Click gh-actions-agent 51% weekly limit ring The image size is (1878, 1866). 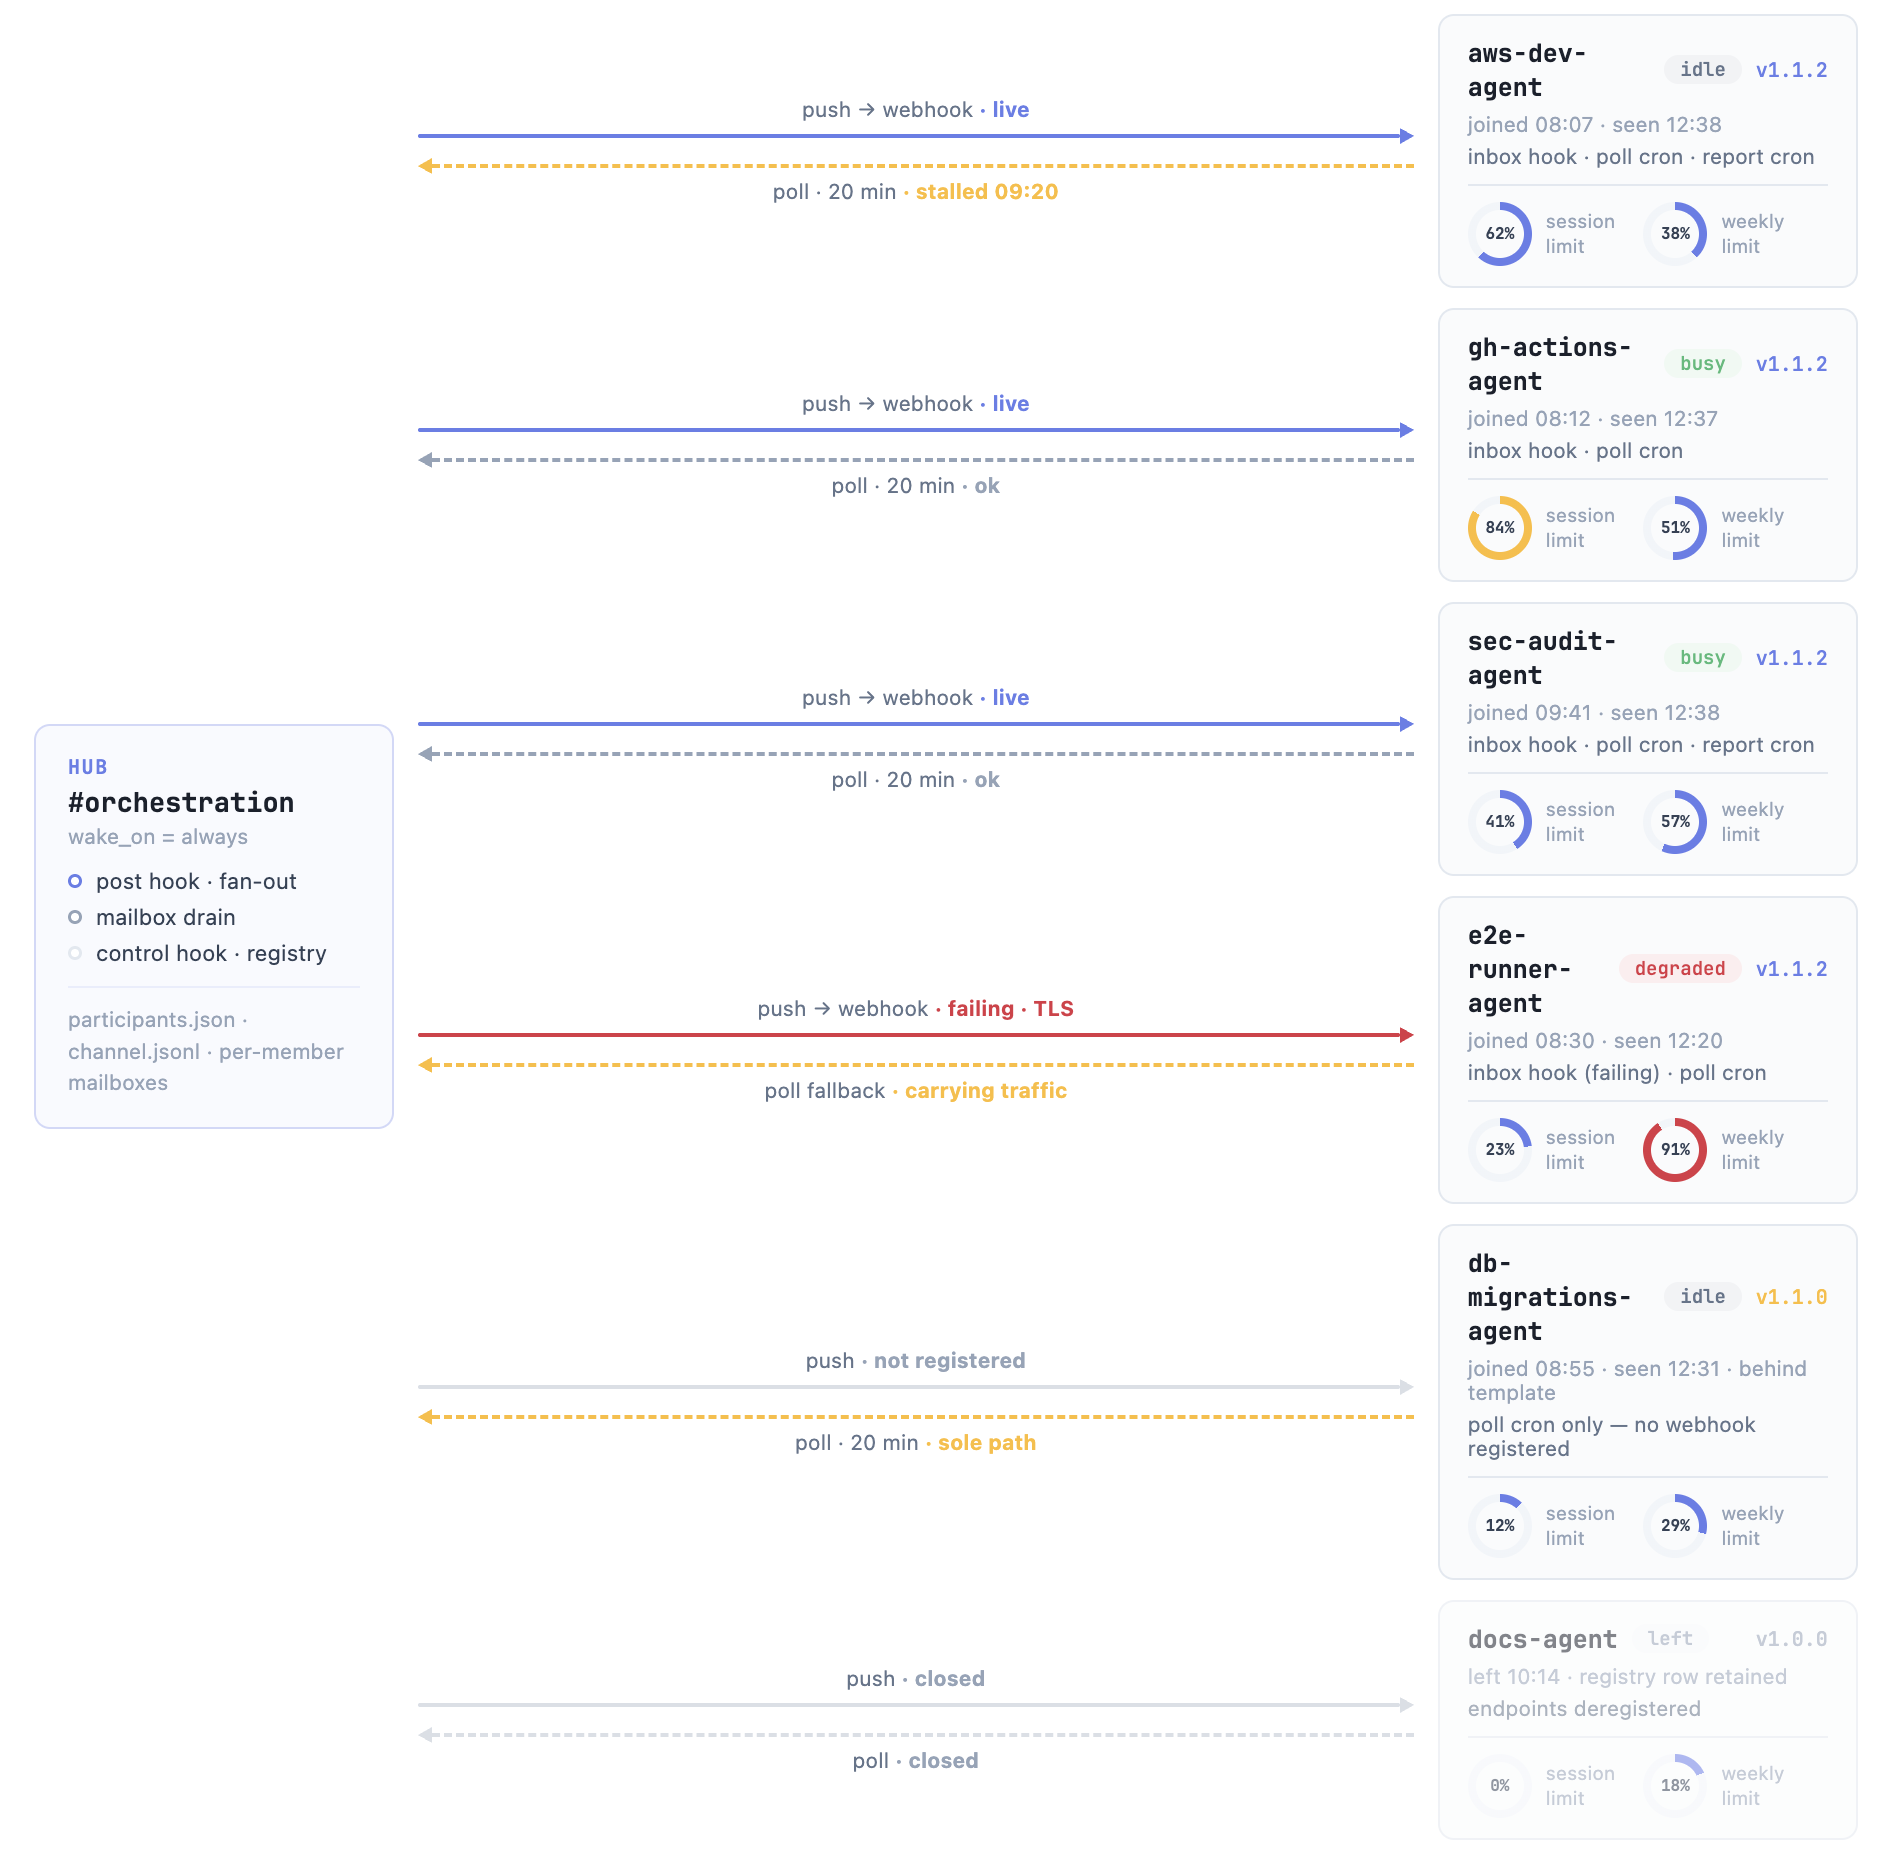pyautogui.click(x=1675, y=528)
